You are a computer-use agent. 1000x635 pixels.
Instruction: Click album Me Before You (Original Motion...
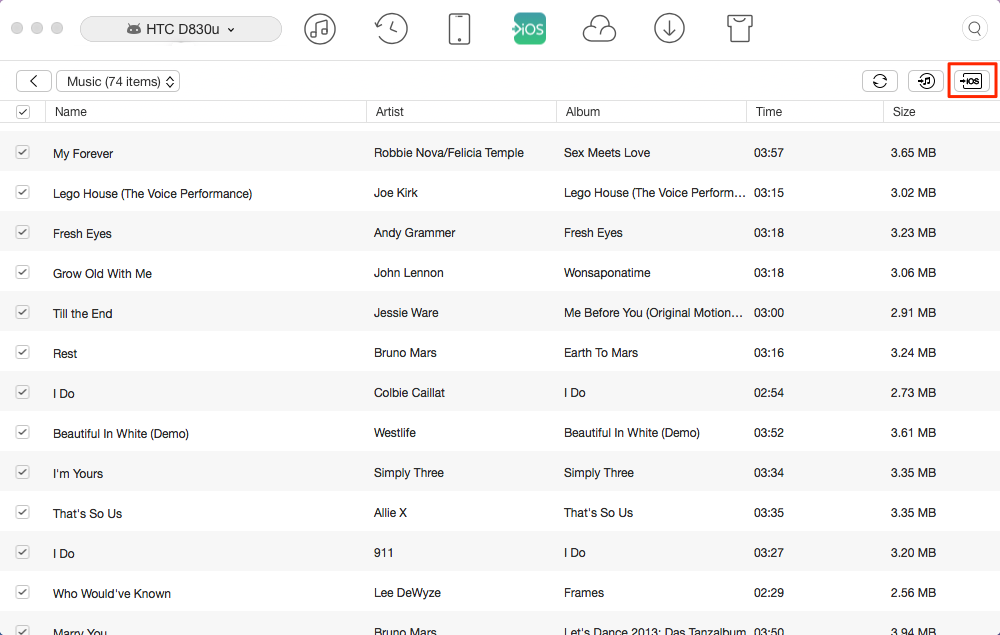point(653,313)
